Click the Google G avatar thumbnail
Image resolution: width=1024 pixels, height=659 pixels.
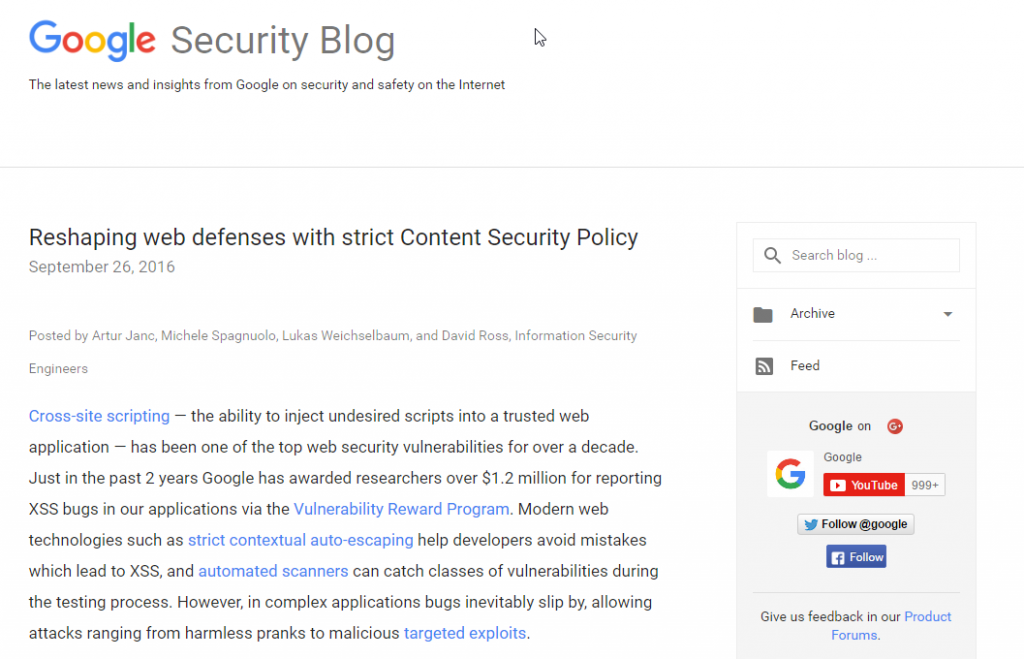click(x=790, y=474)
